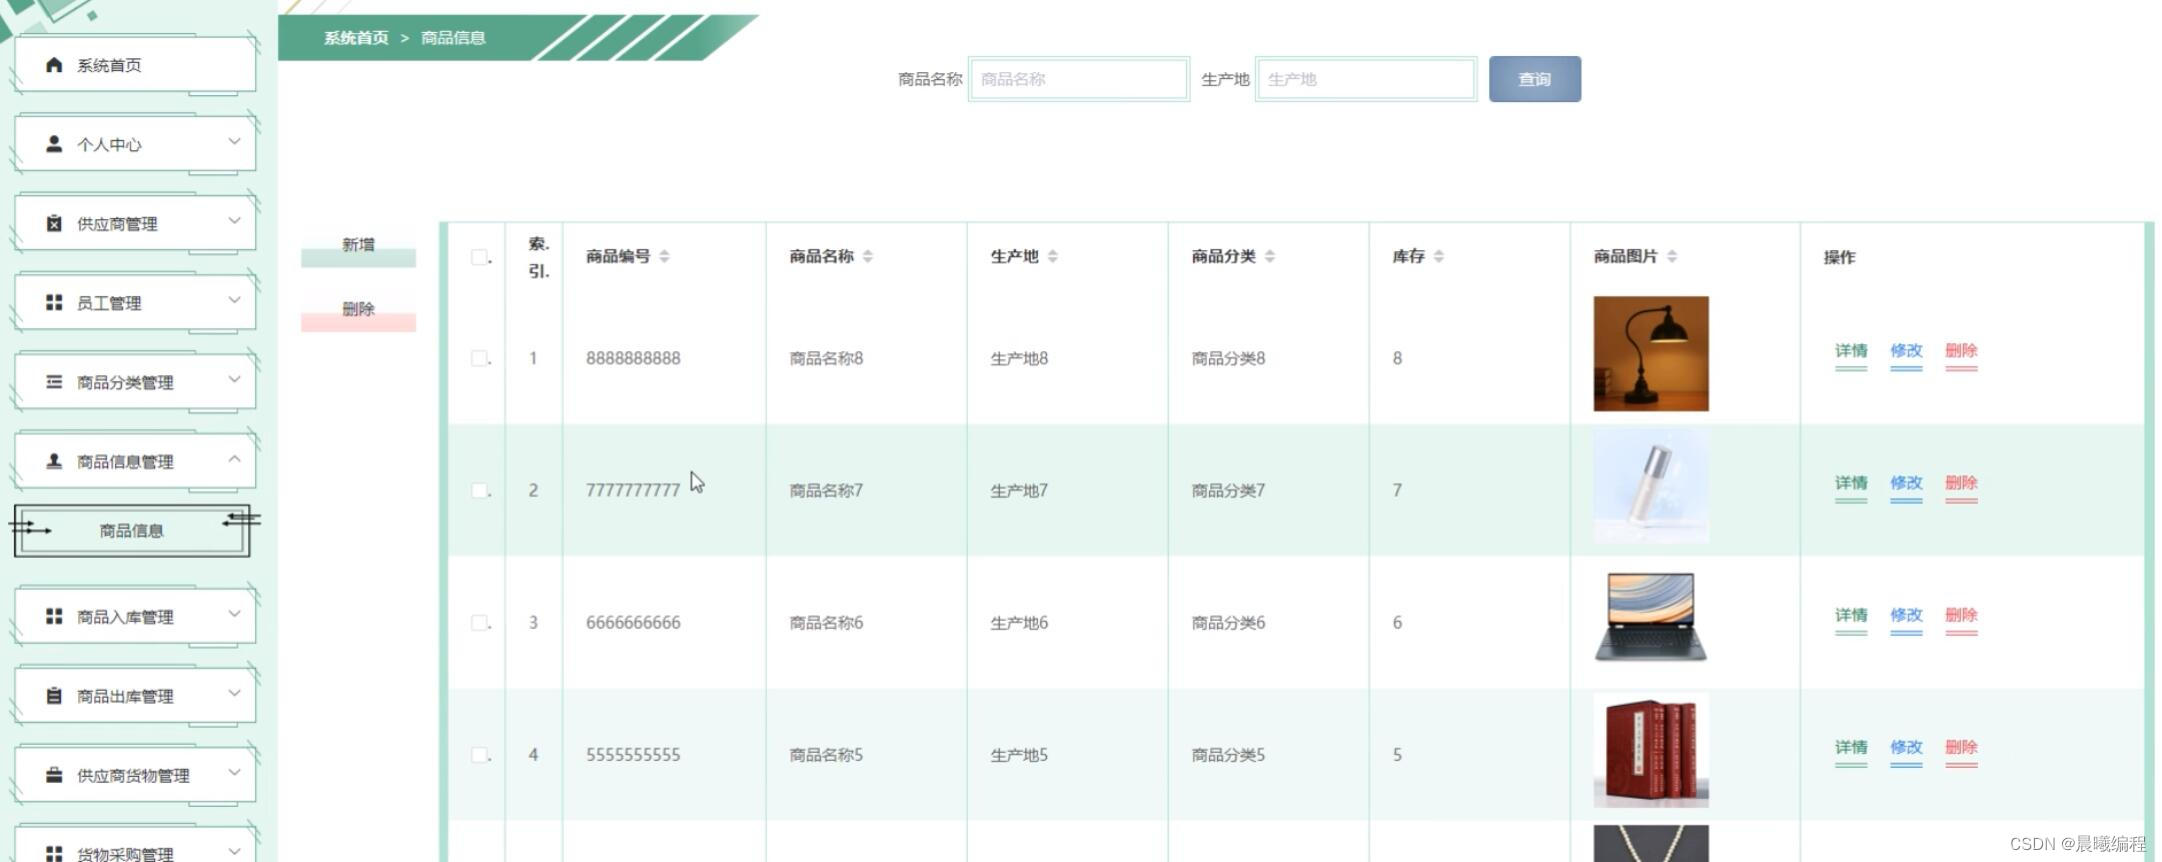Click the home icon beside 系统首页
The width and height of the screenshot is (2162, 862).
click(54, 65)
